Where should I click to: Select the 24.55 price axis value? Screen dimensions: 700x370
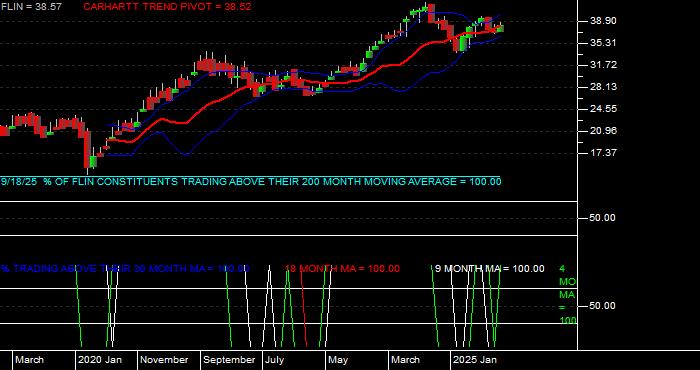(x=603, y=109)
